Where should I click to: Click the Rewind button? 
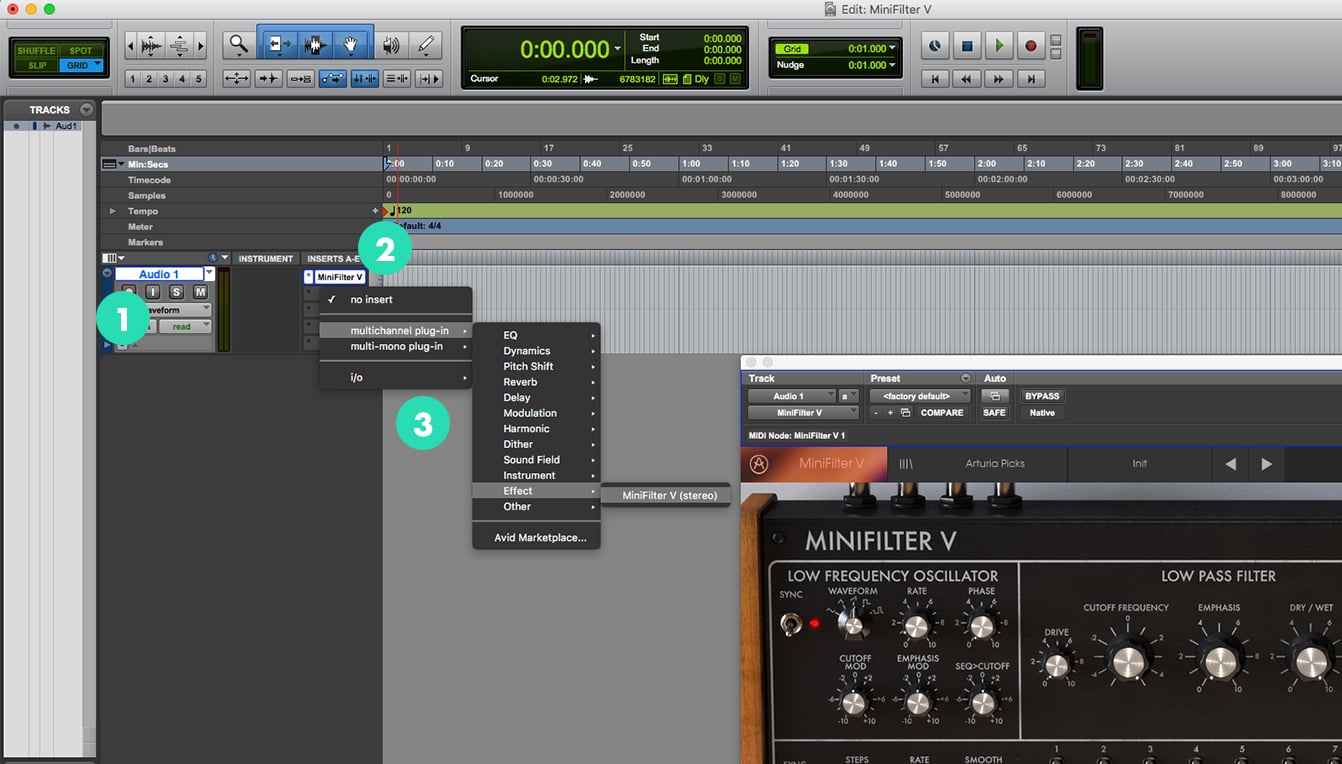(967, 78)
